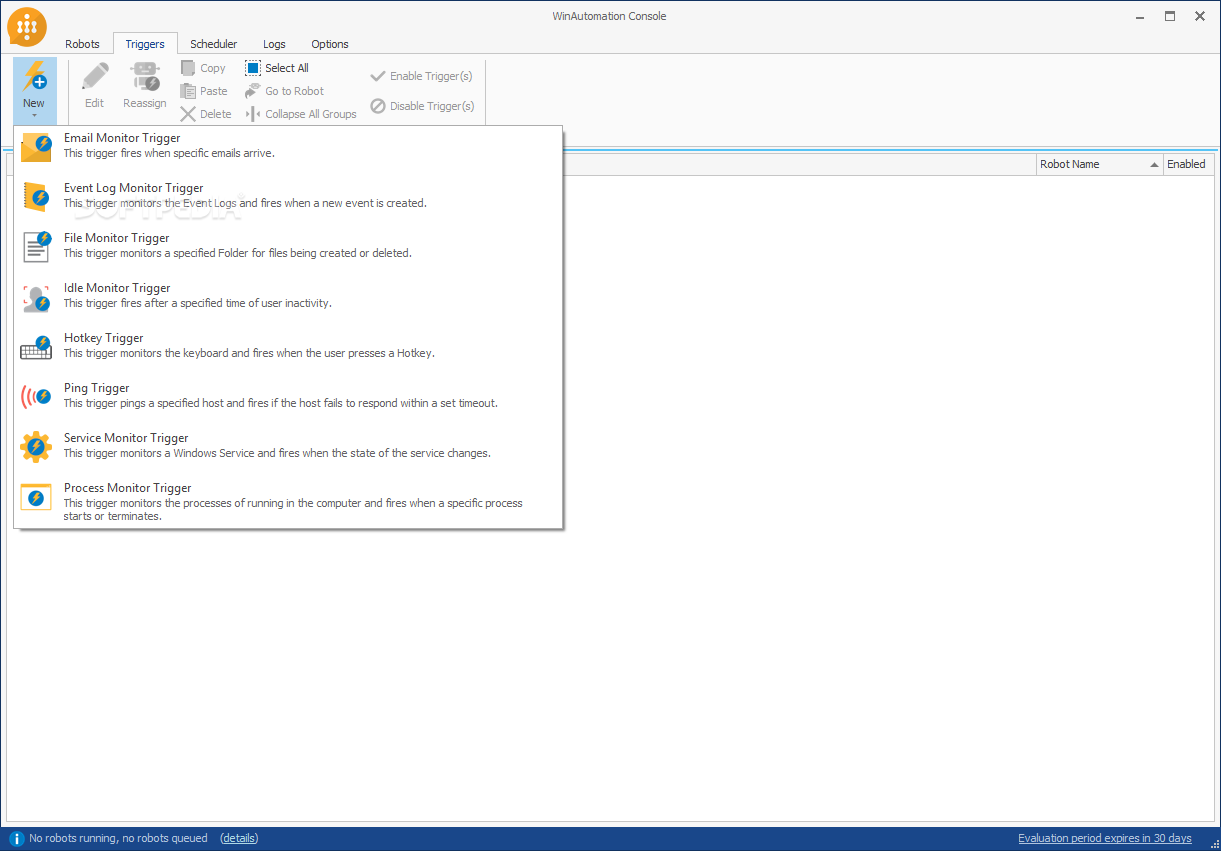
Task: Click the Enabled column header
Action: tap(1187, 164)
